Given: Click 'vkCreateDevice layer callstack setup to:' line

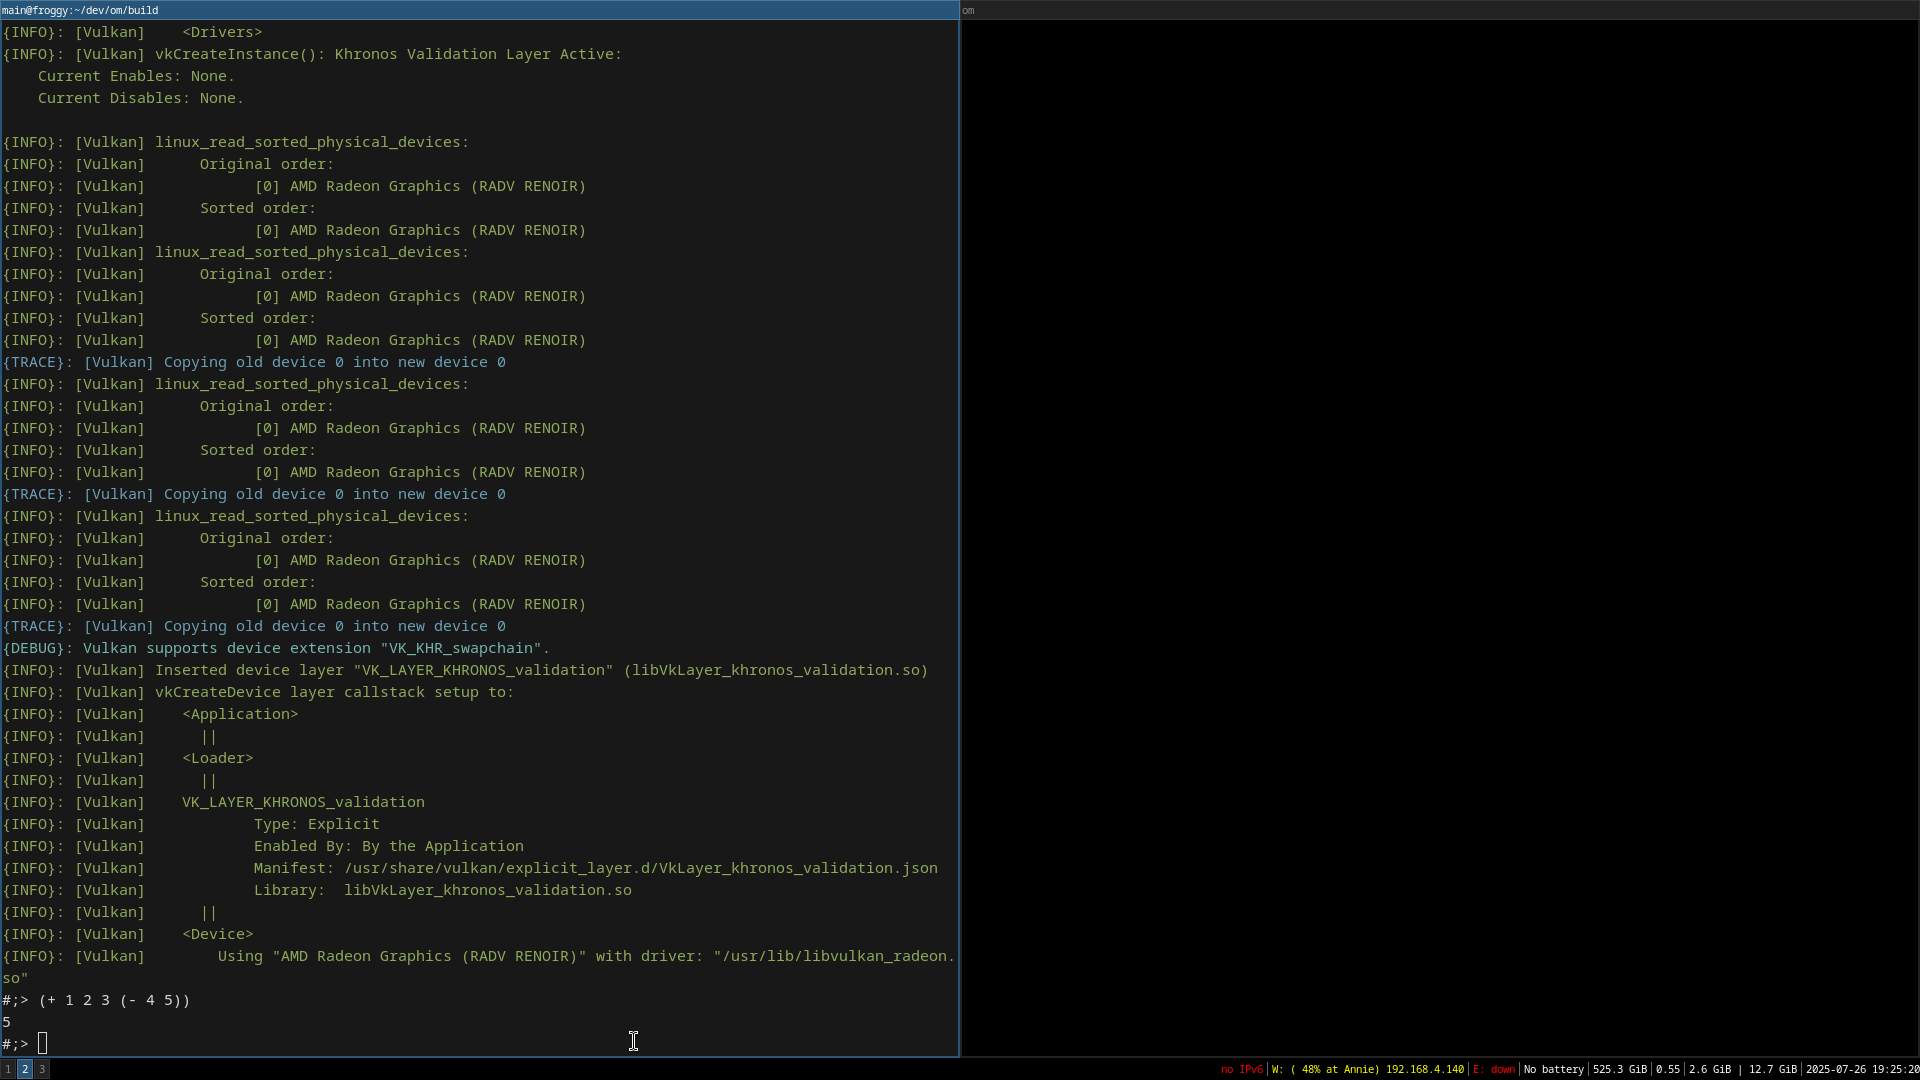Looking at the screenshot, I should tap(258, 692).
